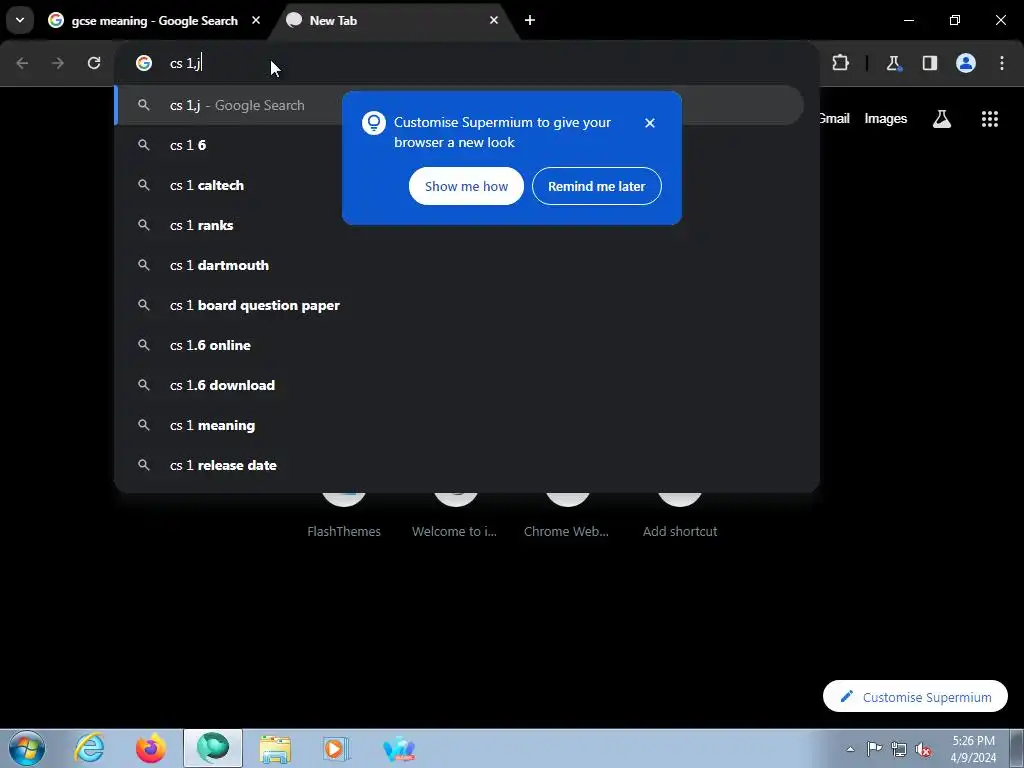Select the 'cs 1.6 online' suggestion
Screen dimensions: 1024x768
pyautogui.click(x=459, y=345)
